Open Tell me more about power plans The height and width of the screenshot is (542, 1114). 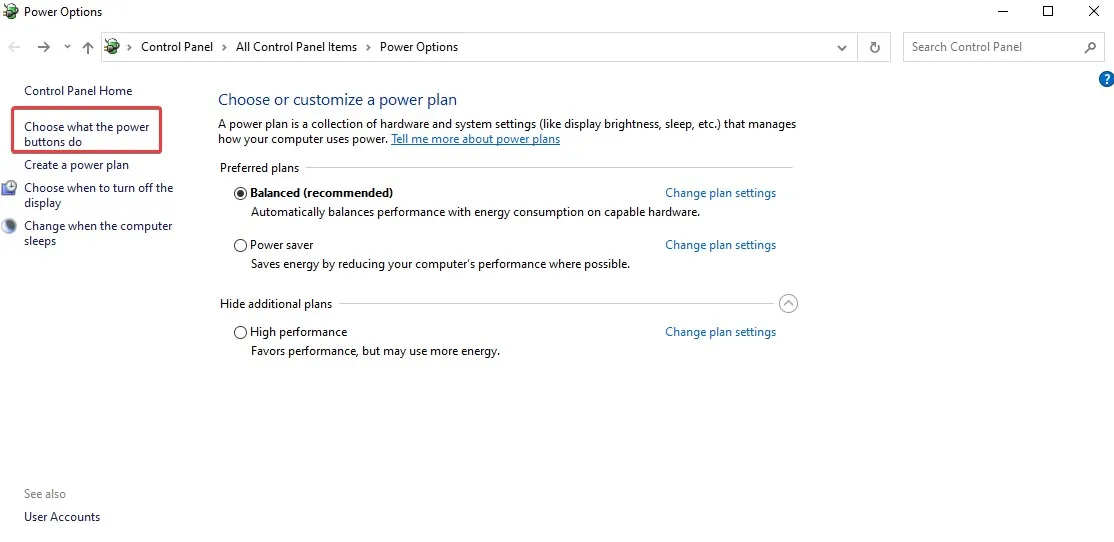coord(475,139)
